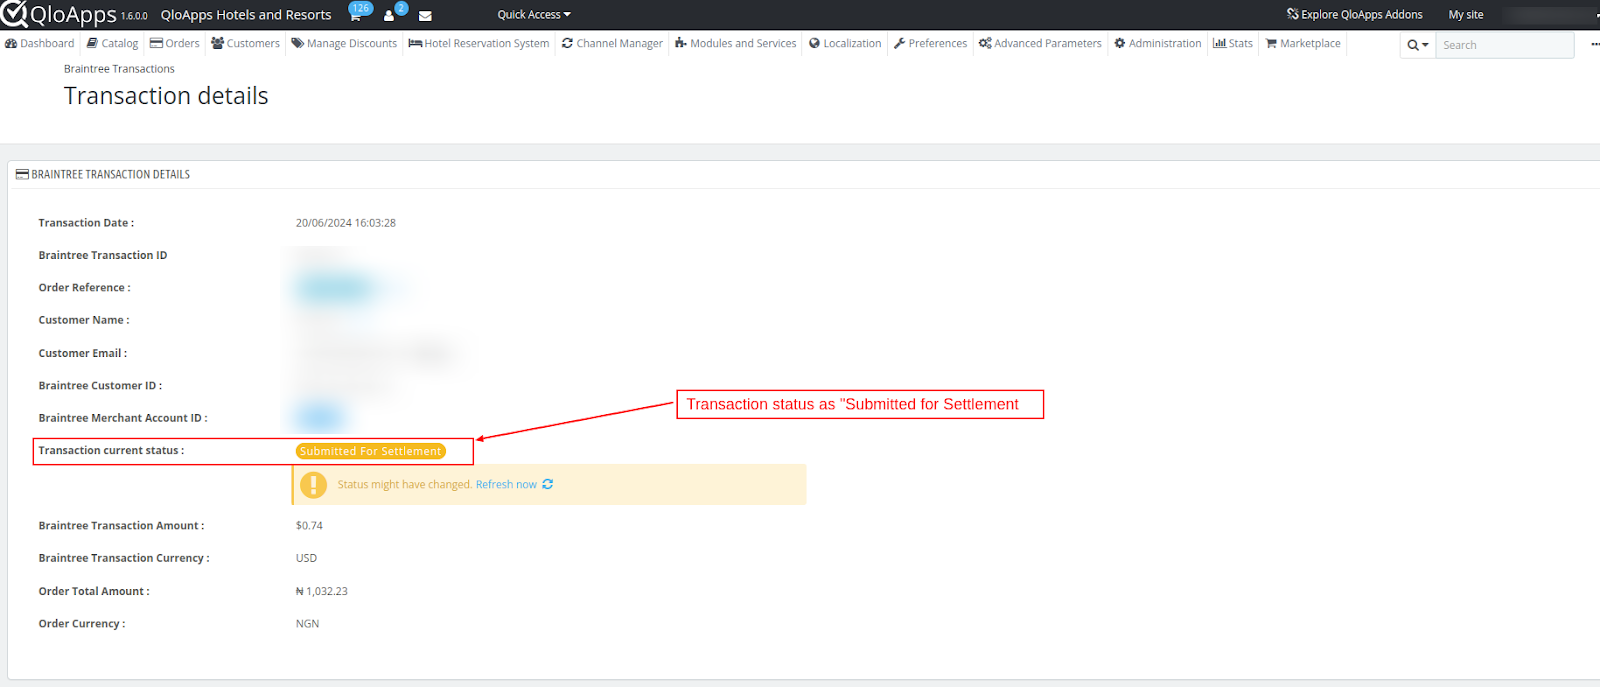Click the $0.74 transaction amount value
The height and width of the screenshot is (687, 1600).
tap(309, 526)
